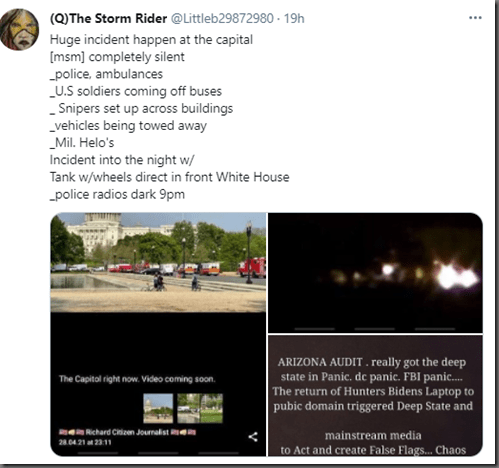Click the 28.04.21 at 23:11 timestamp

[85, 442]
